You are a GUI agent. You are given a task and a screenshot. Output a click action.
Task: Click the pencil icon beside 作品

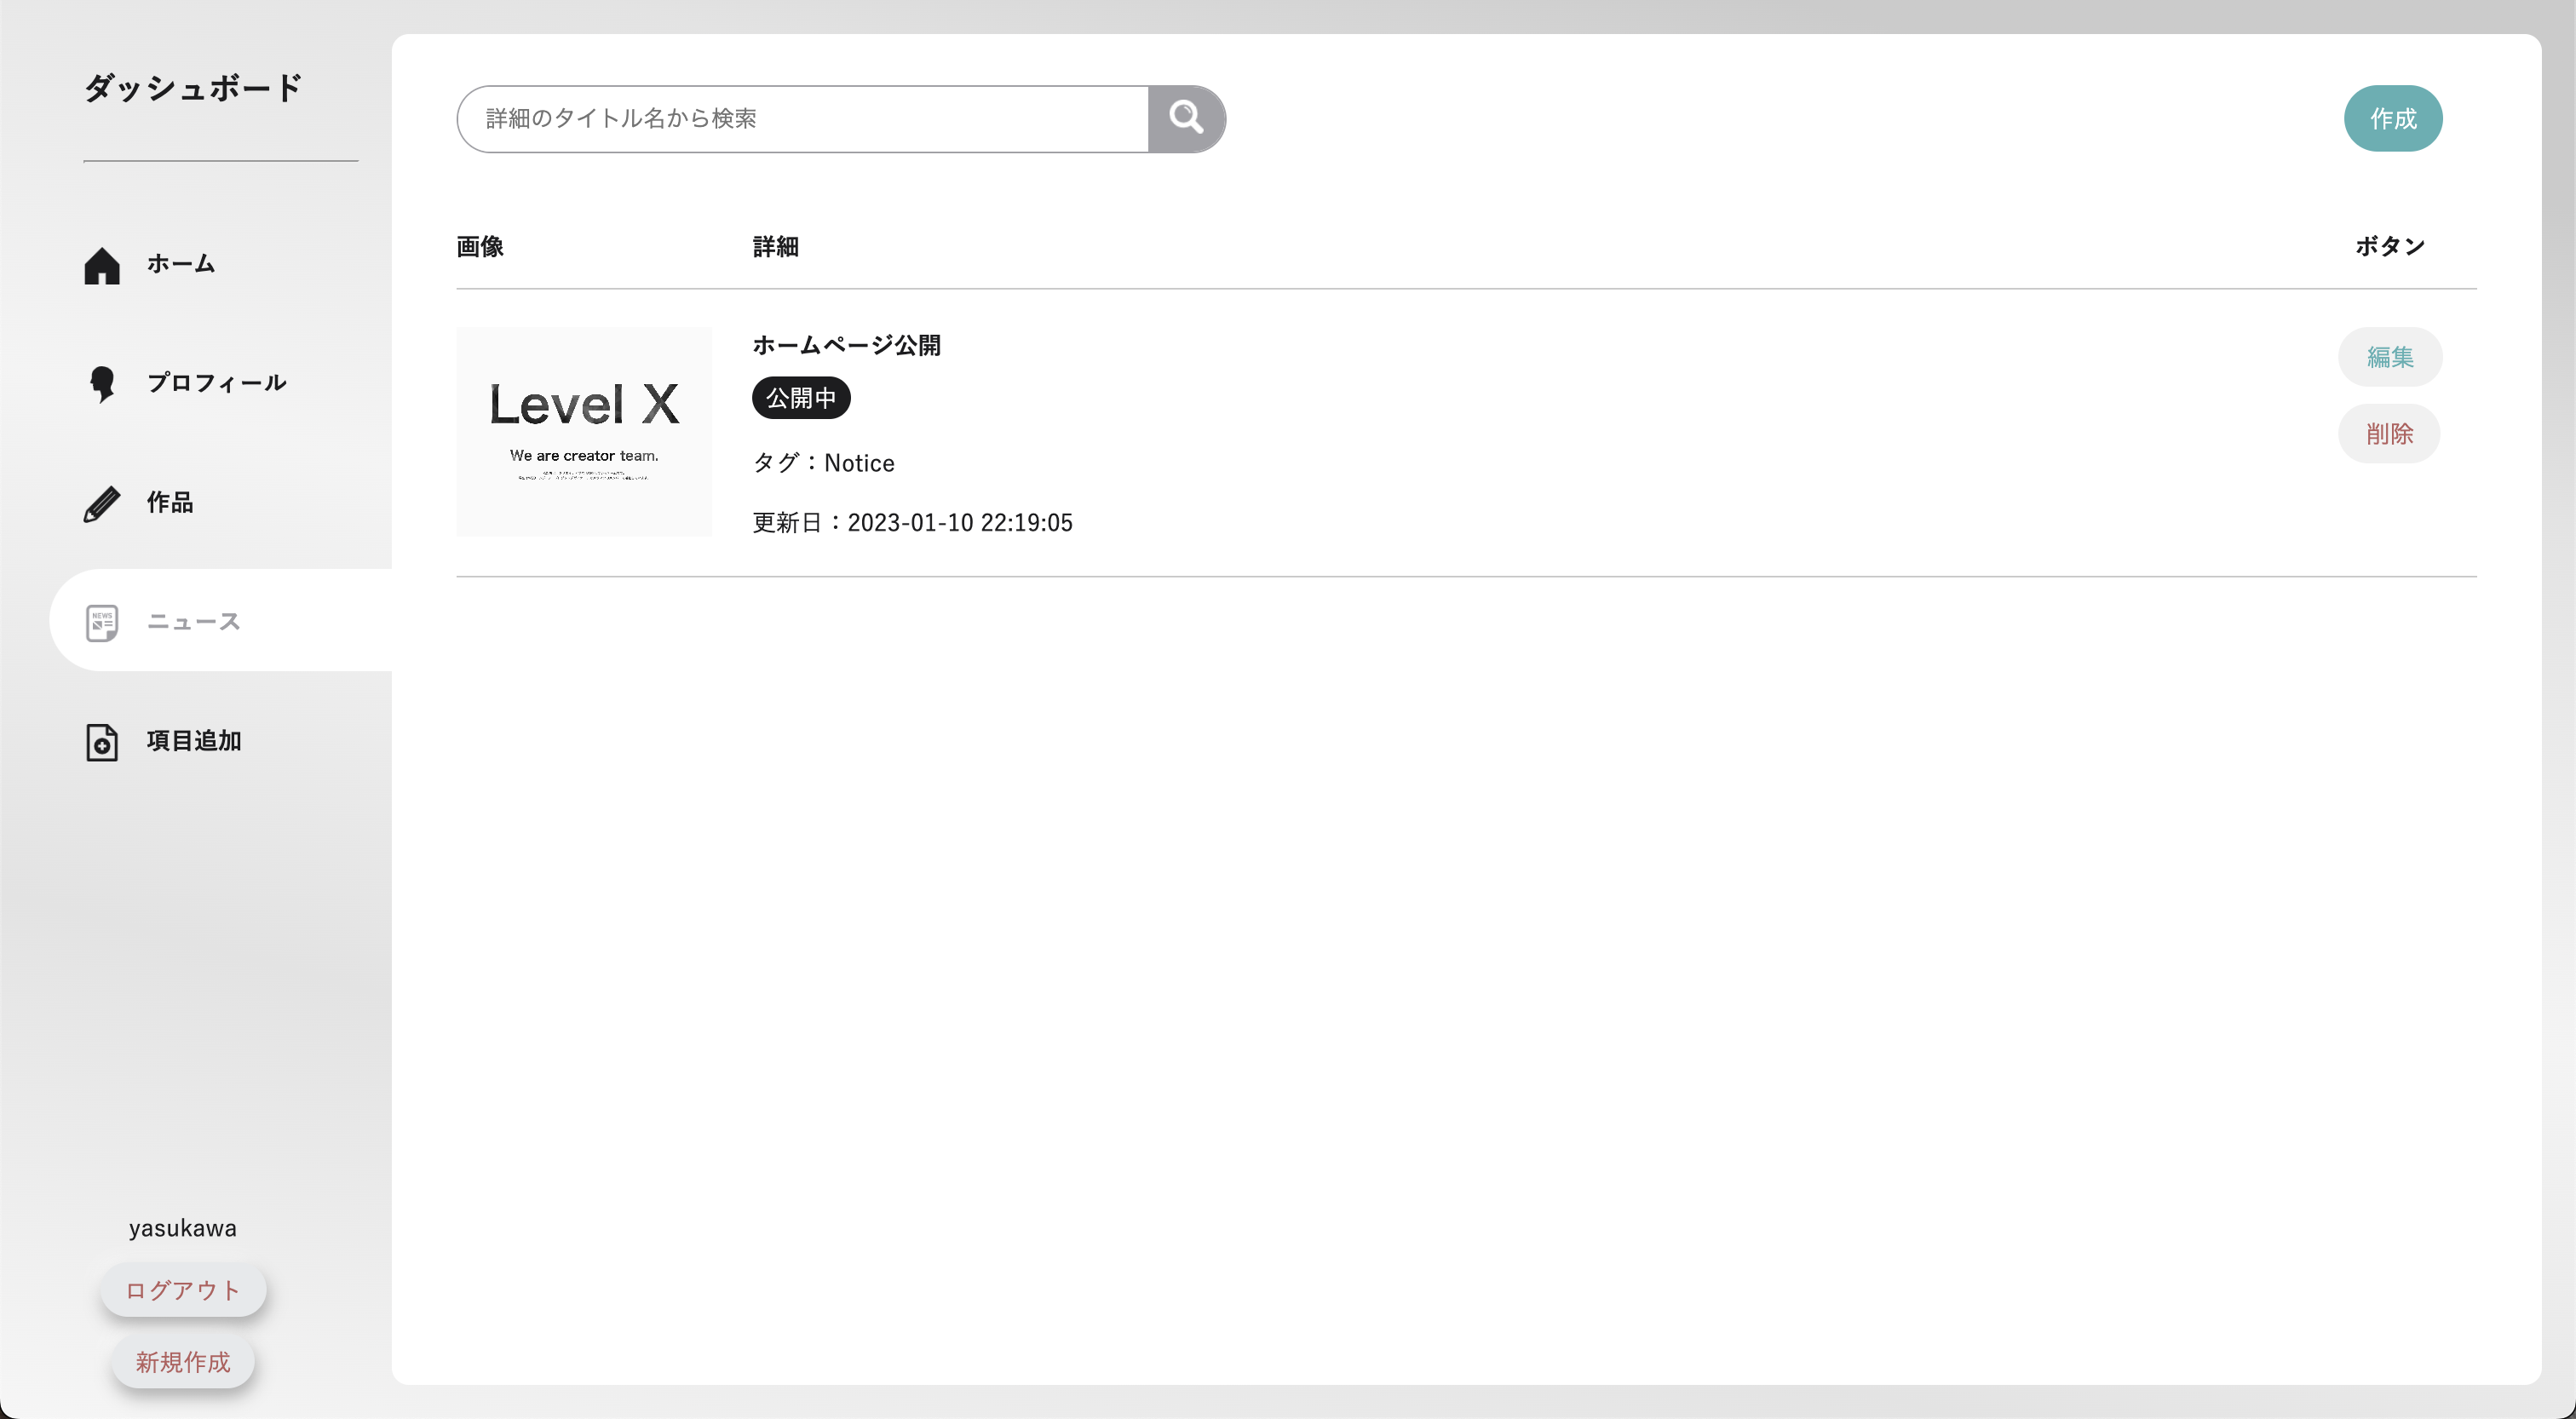tap(102, 504)
